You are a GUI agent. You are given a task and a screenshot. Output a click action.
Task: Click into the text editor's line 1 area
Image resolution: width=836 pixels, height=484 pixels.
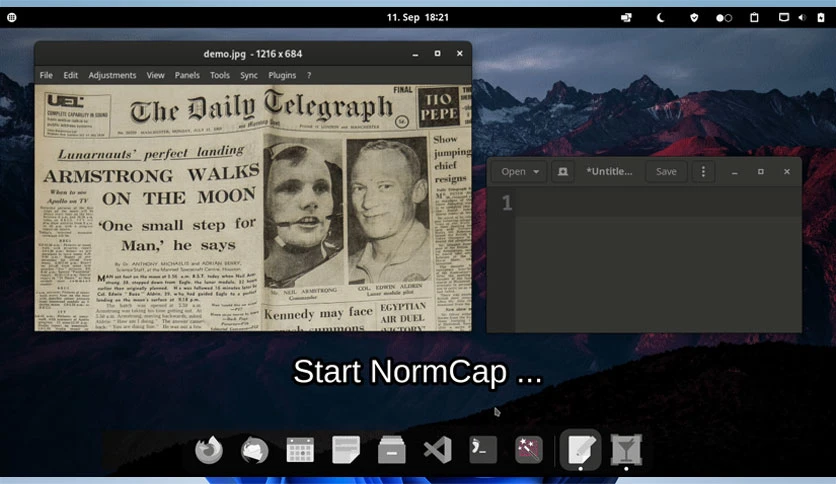tap(658, 203)
